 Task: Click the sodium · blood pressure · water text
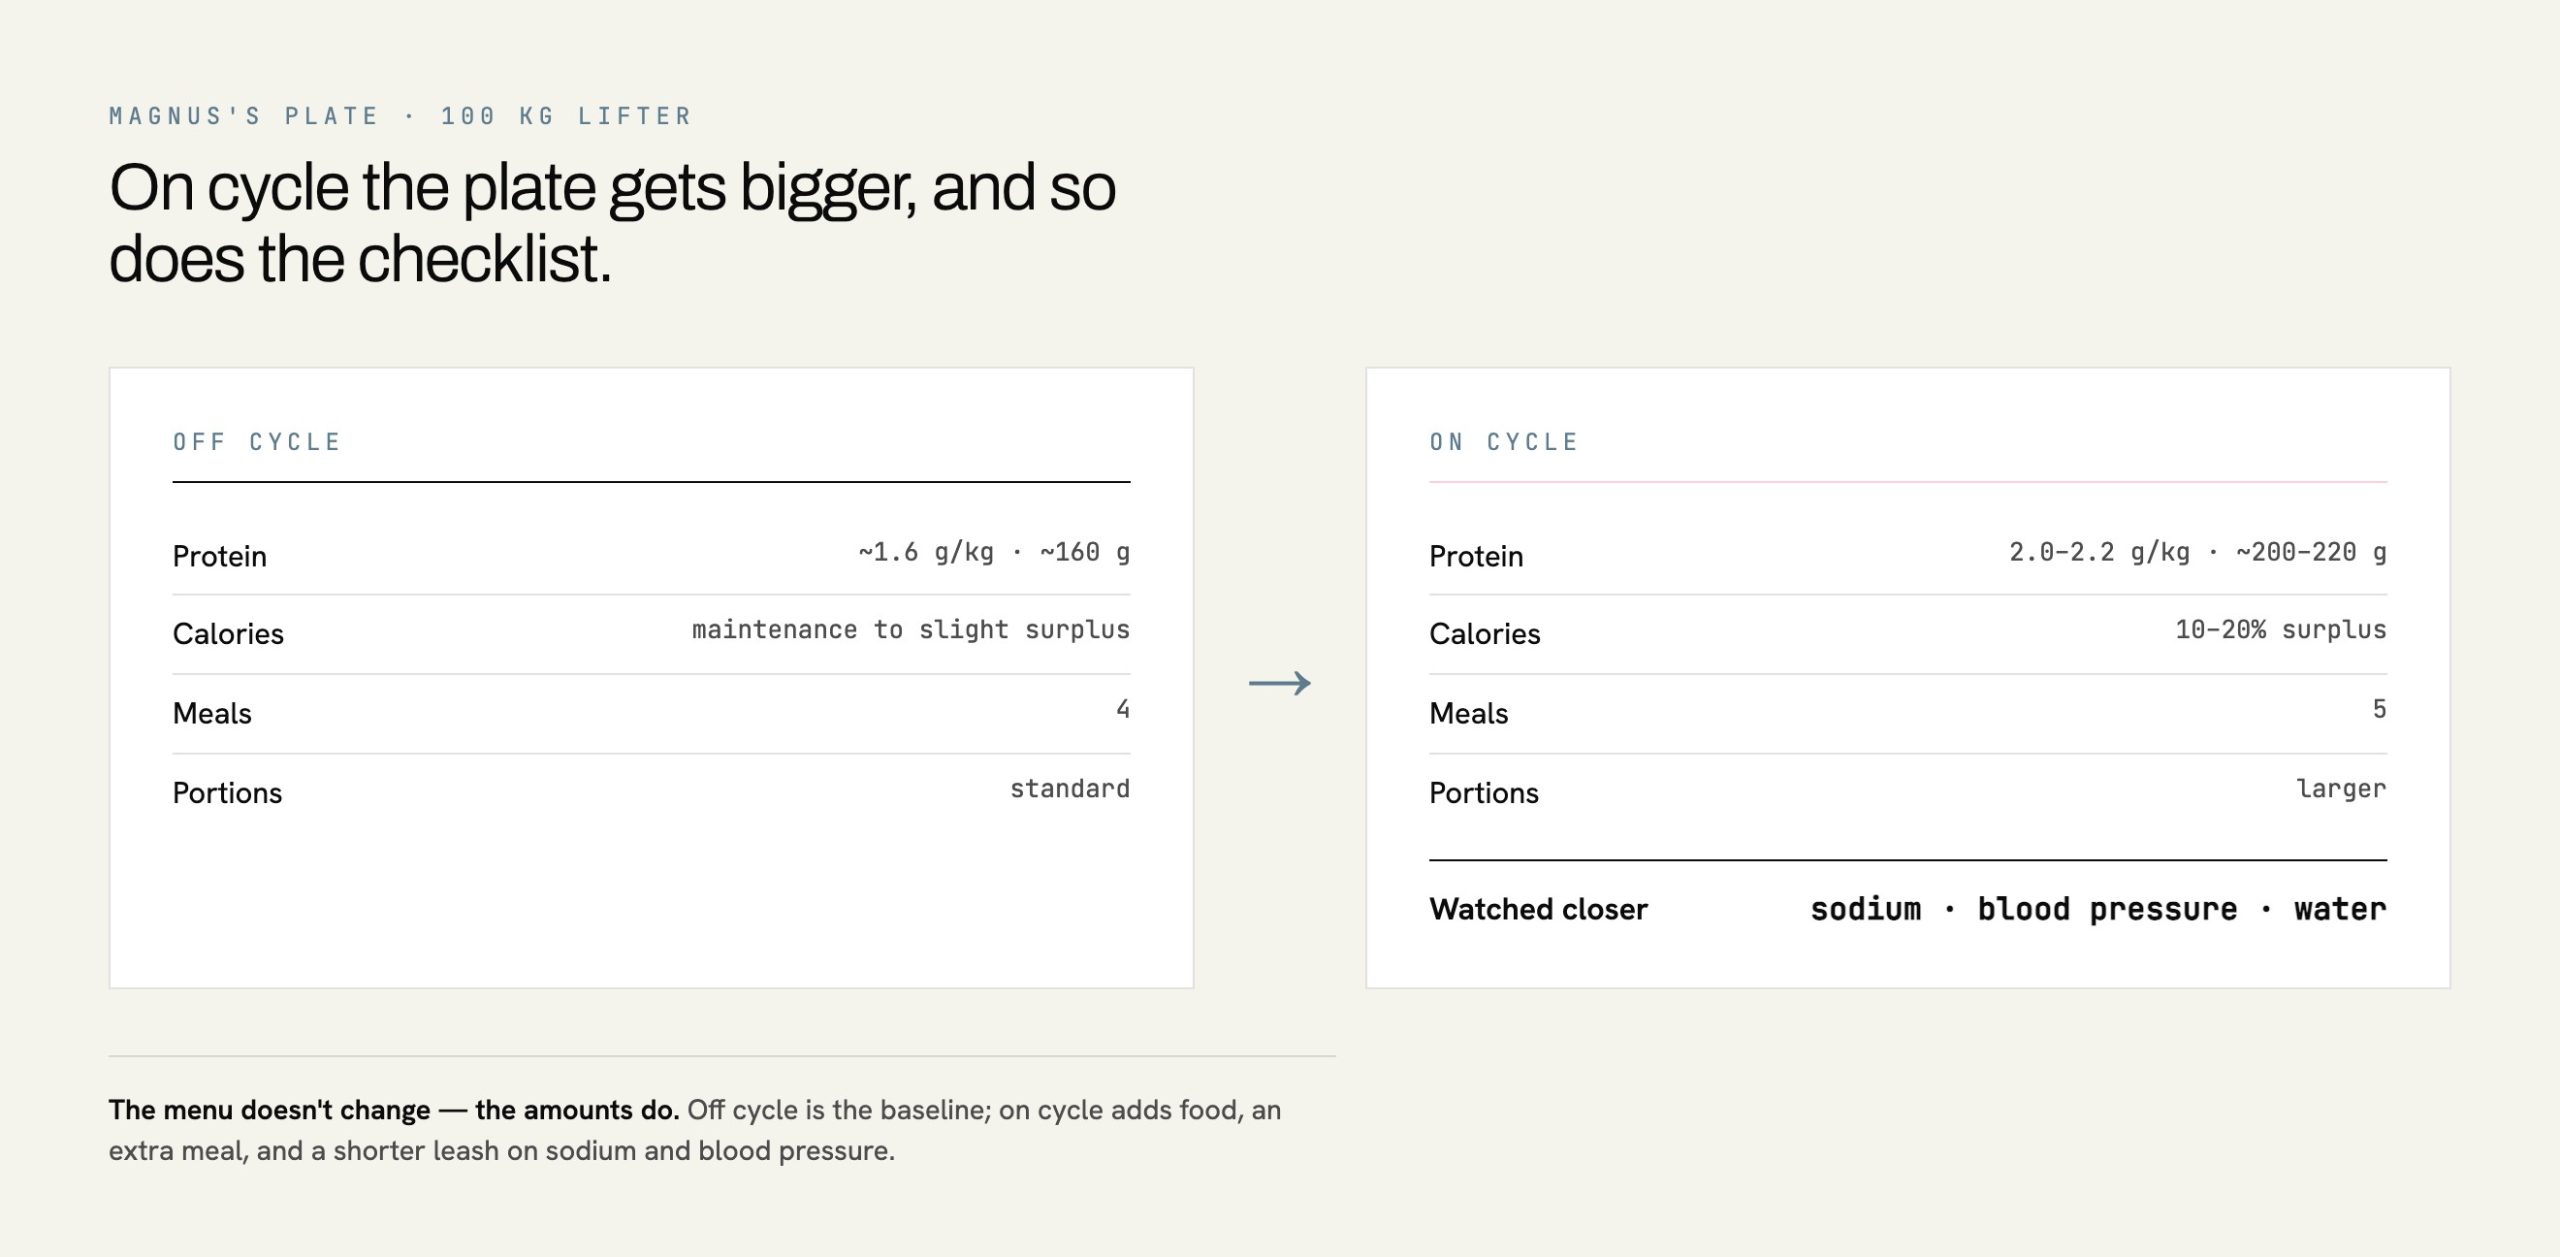point(2098,909)
